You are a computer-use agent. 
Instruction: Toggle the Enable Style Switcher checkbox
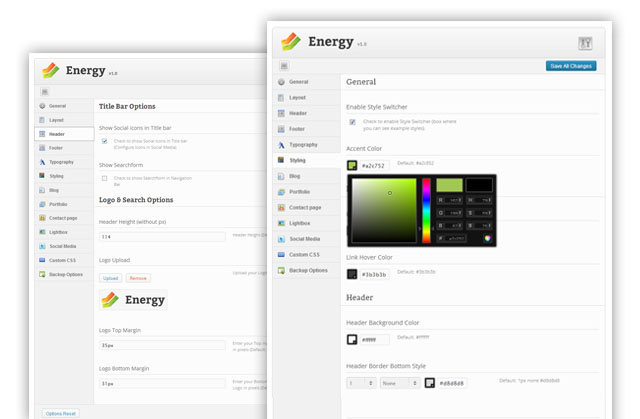(x=352, y=122)
